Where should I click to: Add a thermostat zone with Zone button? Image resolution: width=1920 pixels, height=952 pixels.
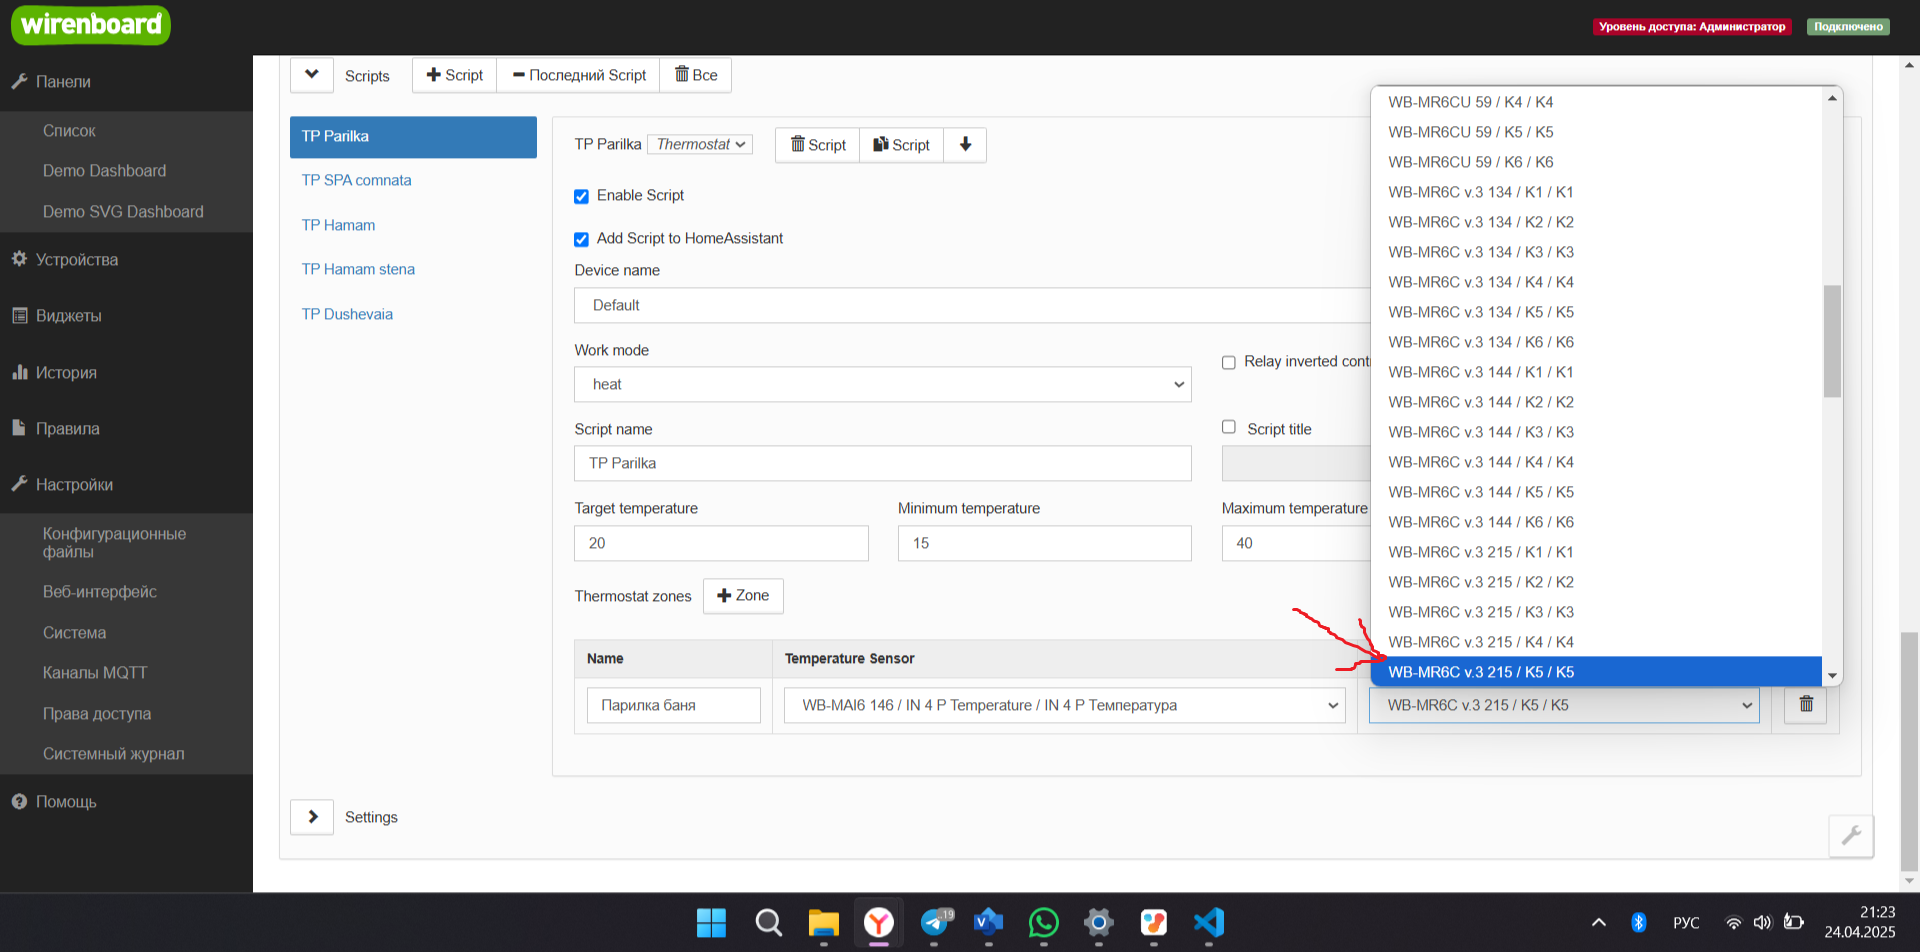click(743, 596)
